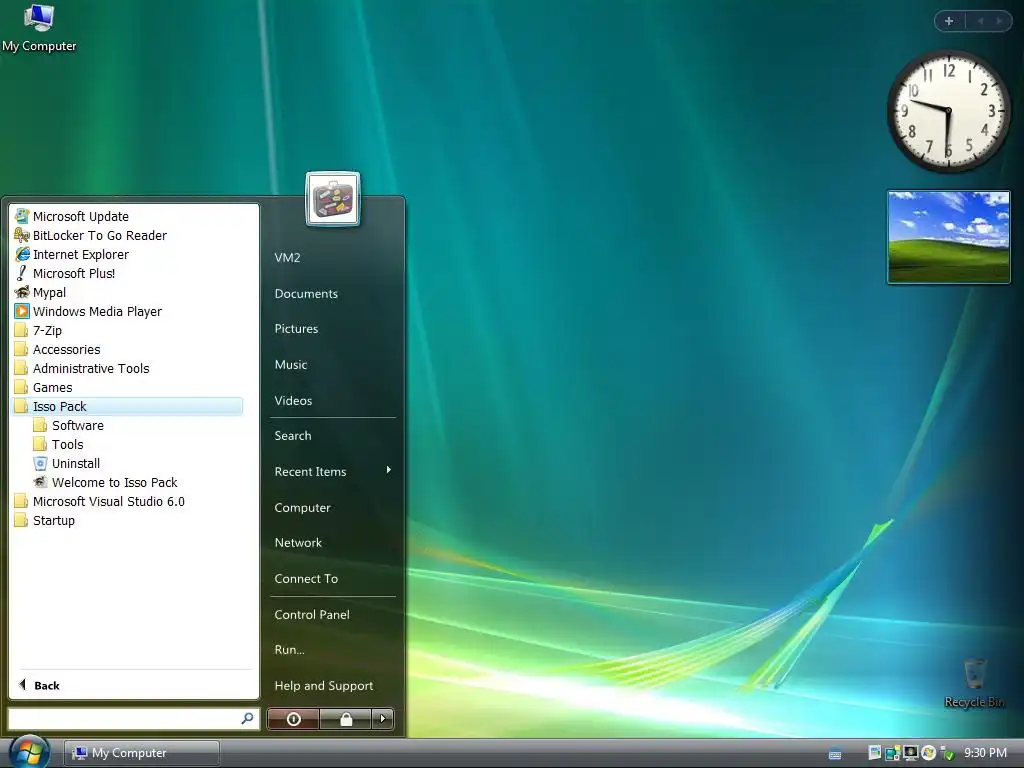Click the Start menu search box
Image resolution: width=1024 pixels, height=768 pixels.
(134, 718)
